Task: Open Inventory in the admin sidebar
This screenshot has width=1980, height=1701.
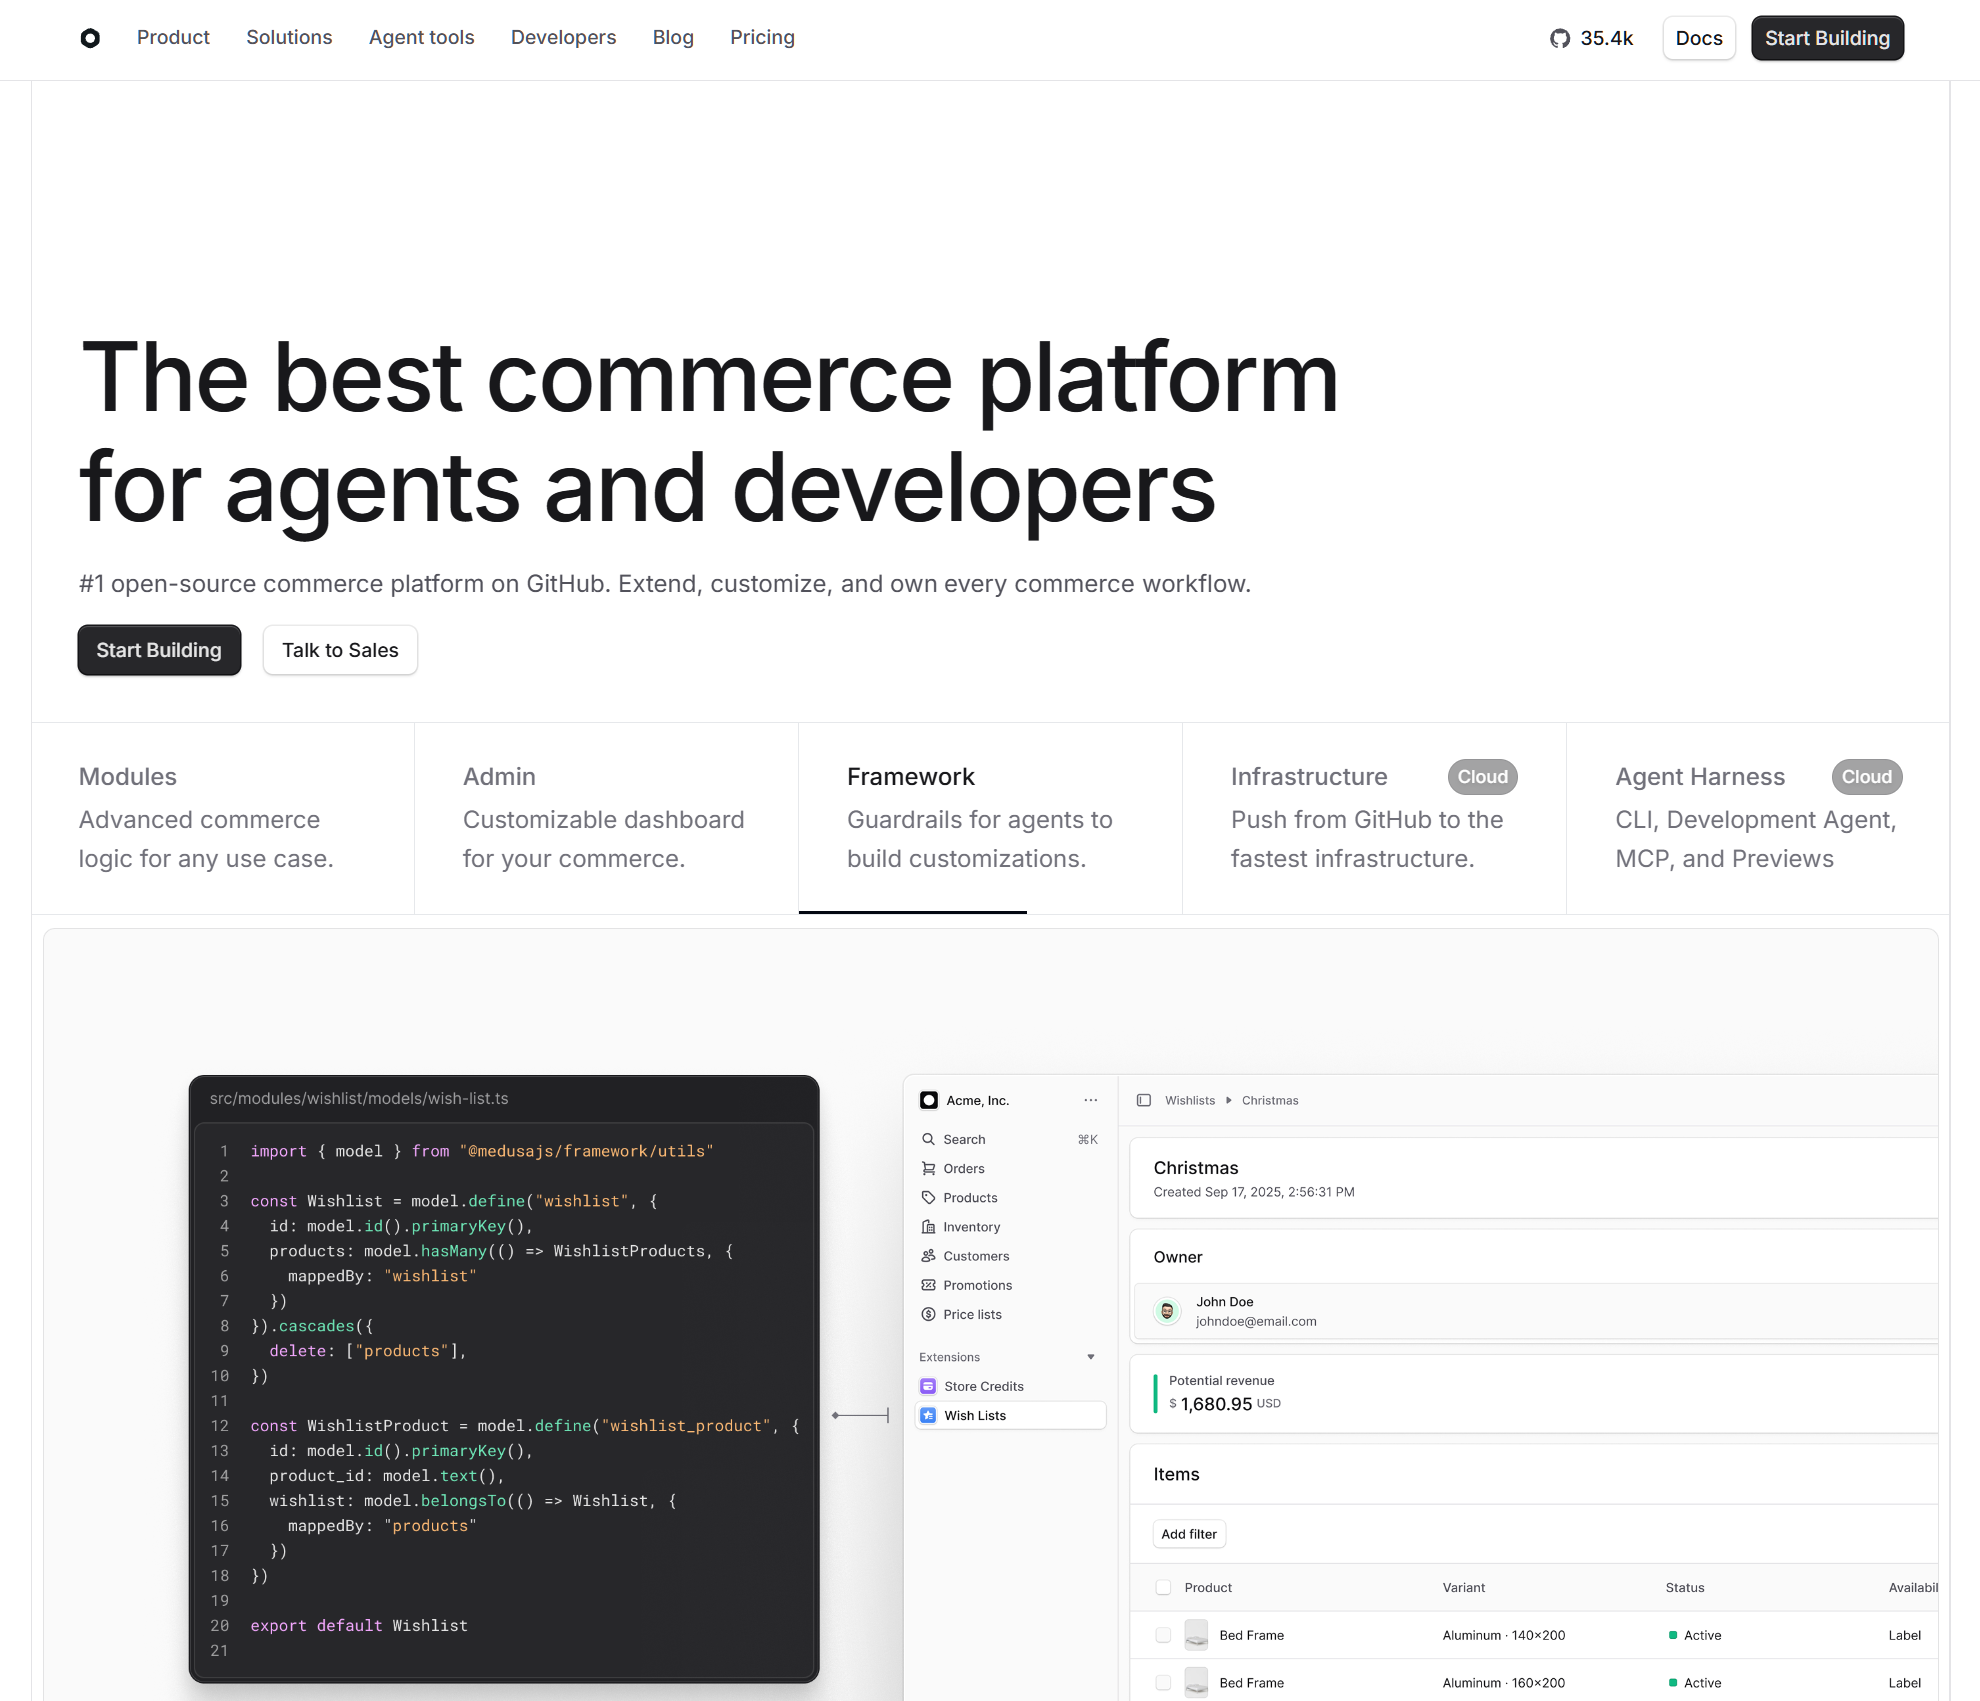Action: pos(1010,1226)
